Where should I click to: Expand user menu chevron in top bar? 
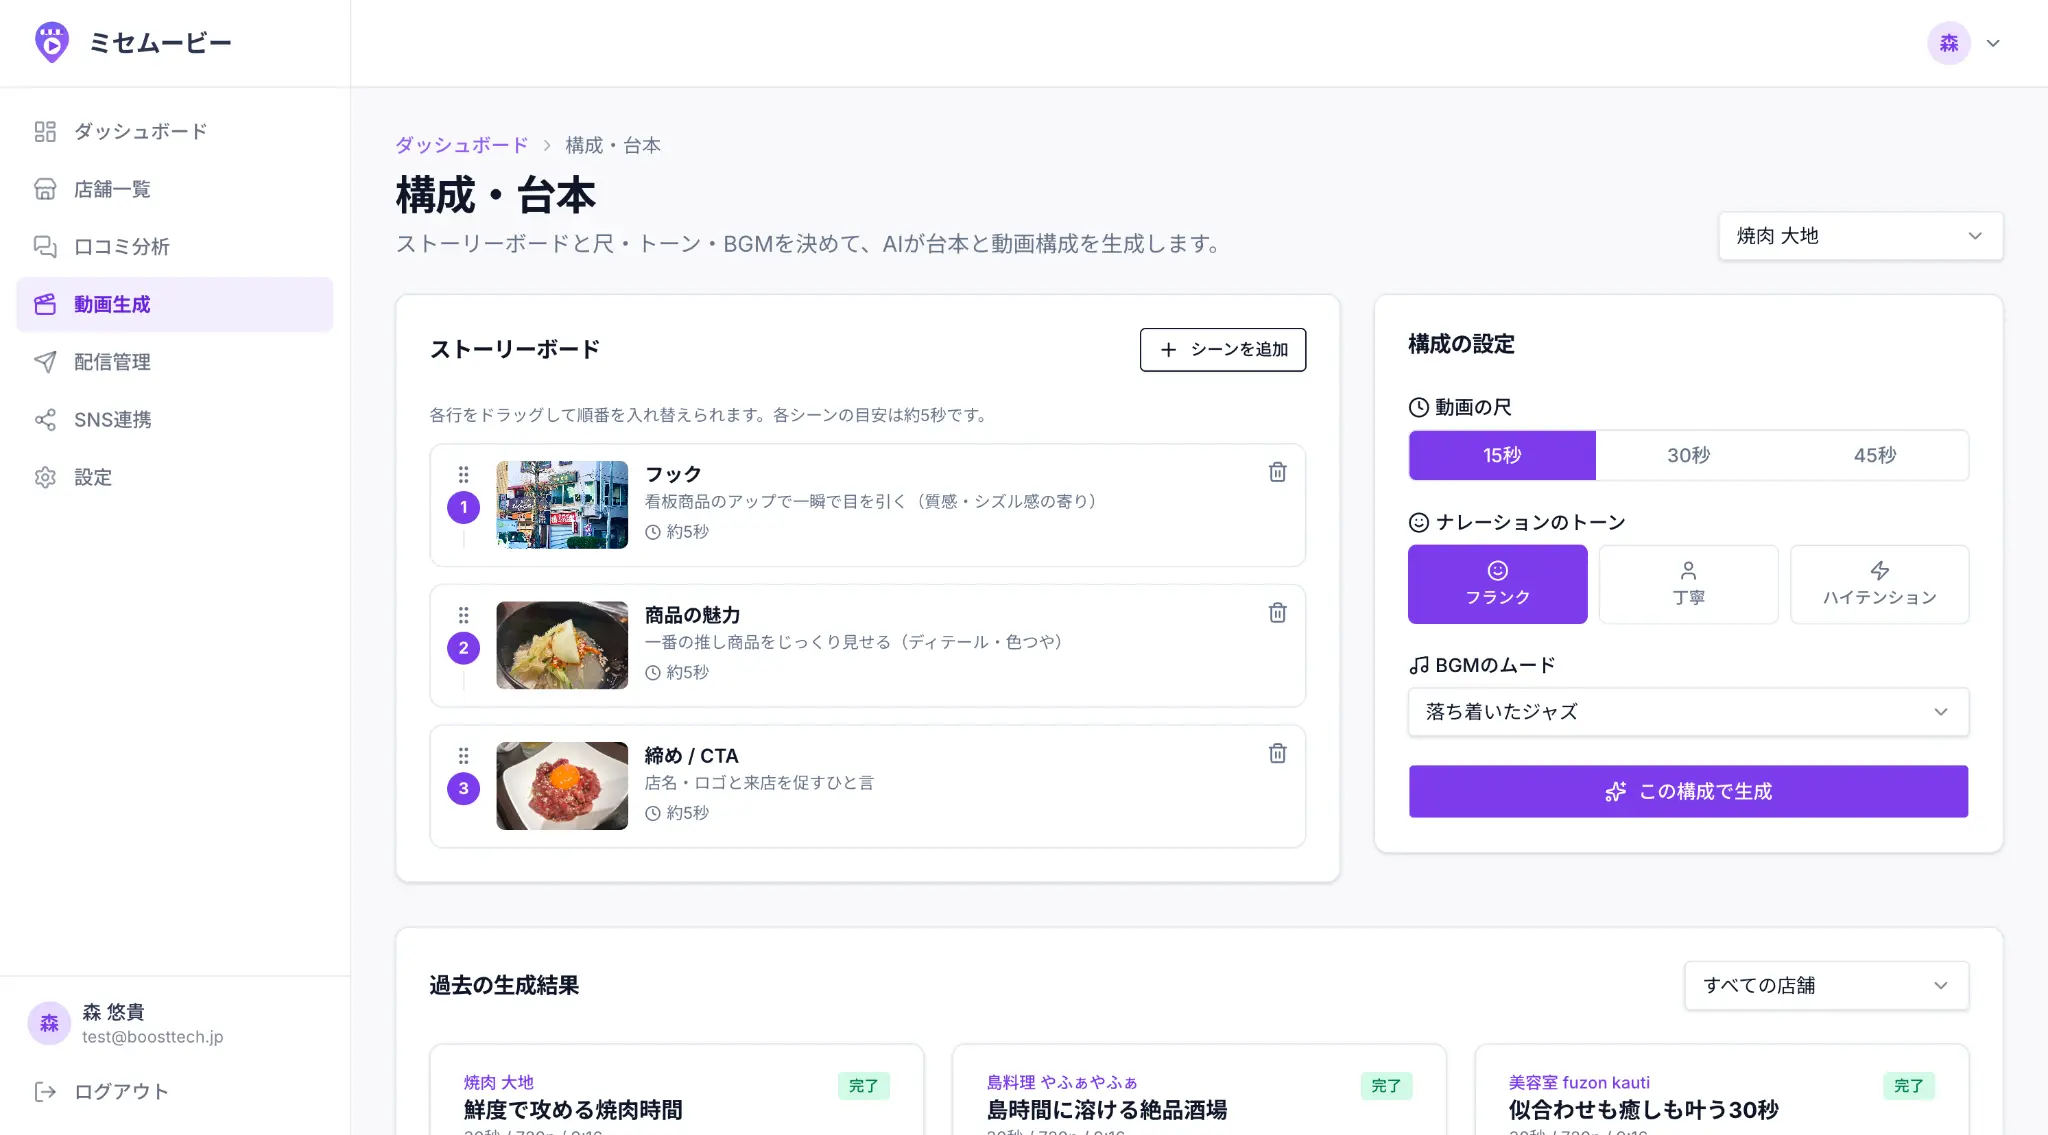tap(1993, 43)
